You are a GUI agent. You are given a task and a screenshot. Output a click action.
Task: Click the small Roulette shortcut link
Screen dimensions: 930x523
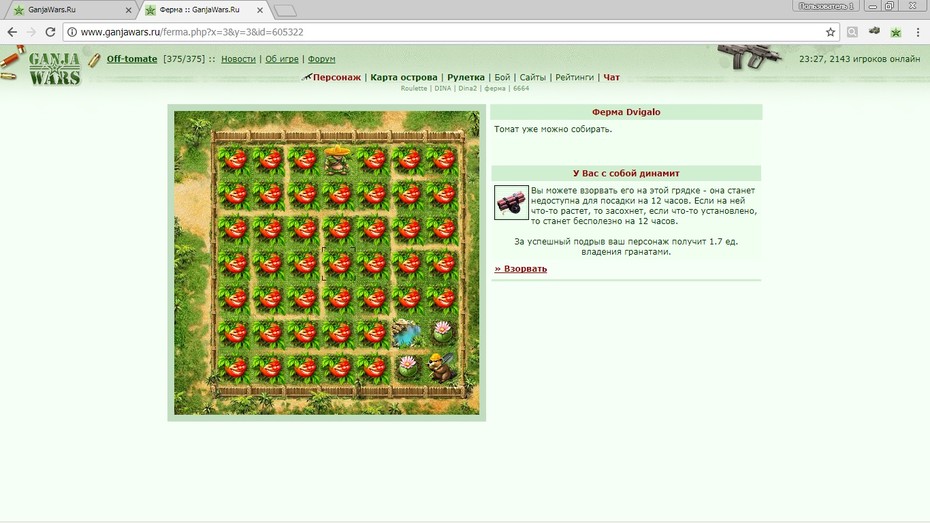coord(413,88)
